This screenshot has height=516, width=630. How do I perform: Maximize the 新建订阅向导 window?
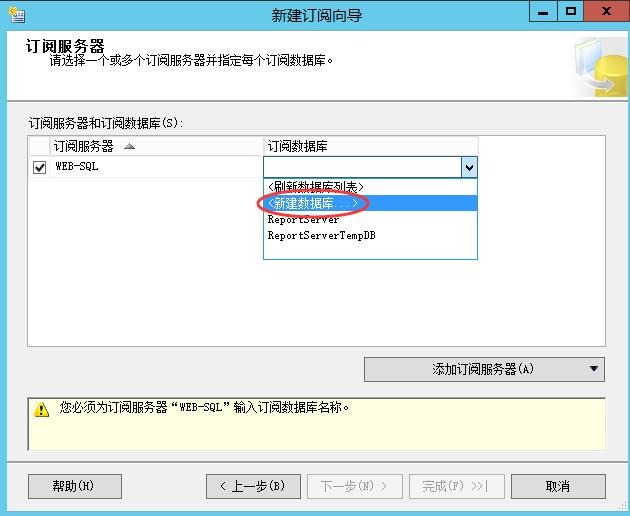coord(571,12)
